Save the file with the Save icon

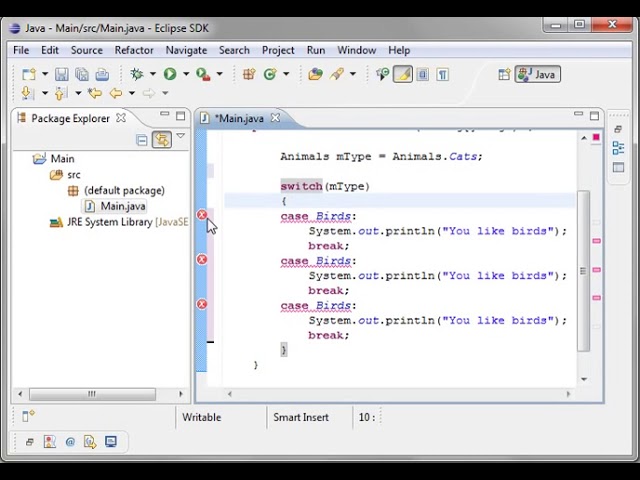[x=62, y=74]
